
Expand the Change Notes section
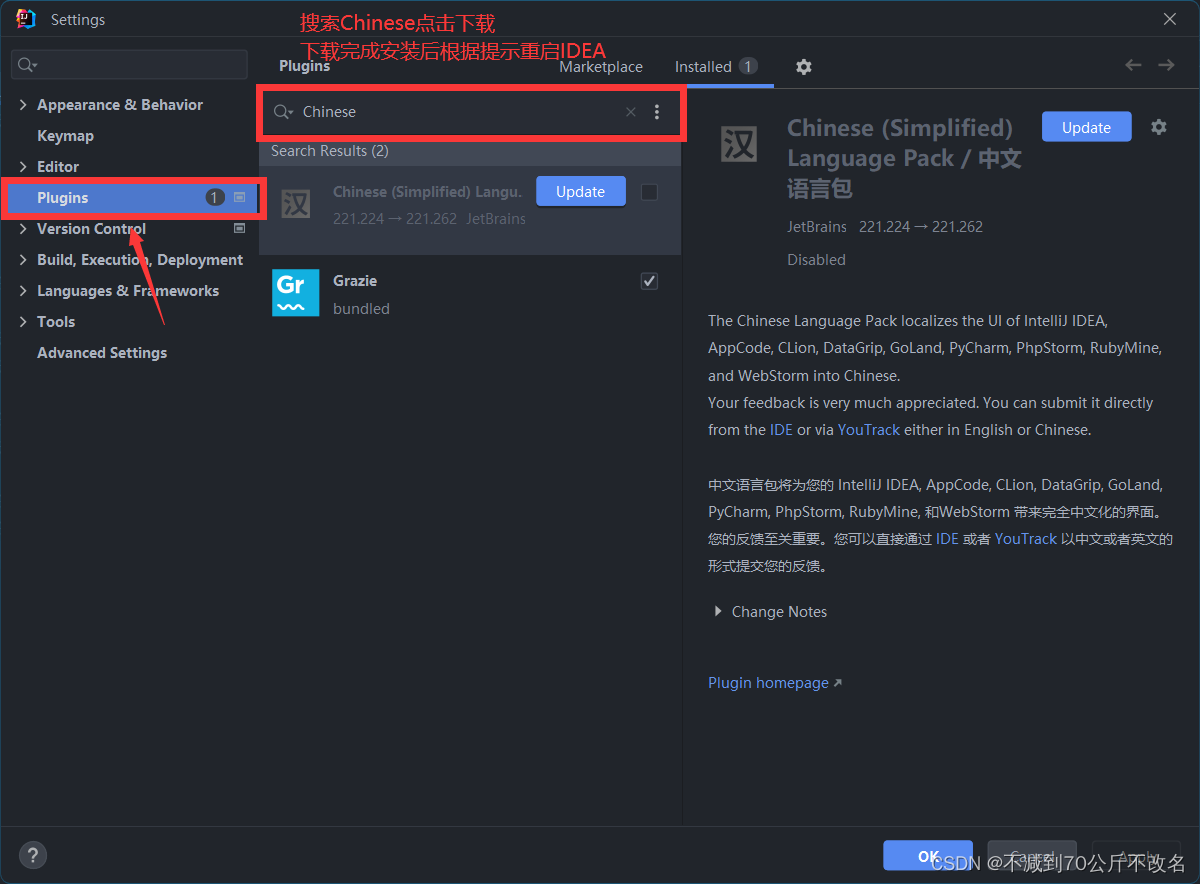717,611
